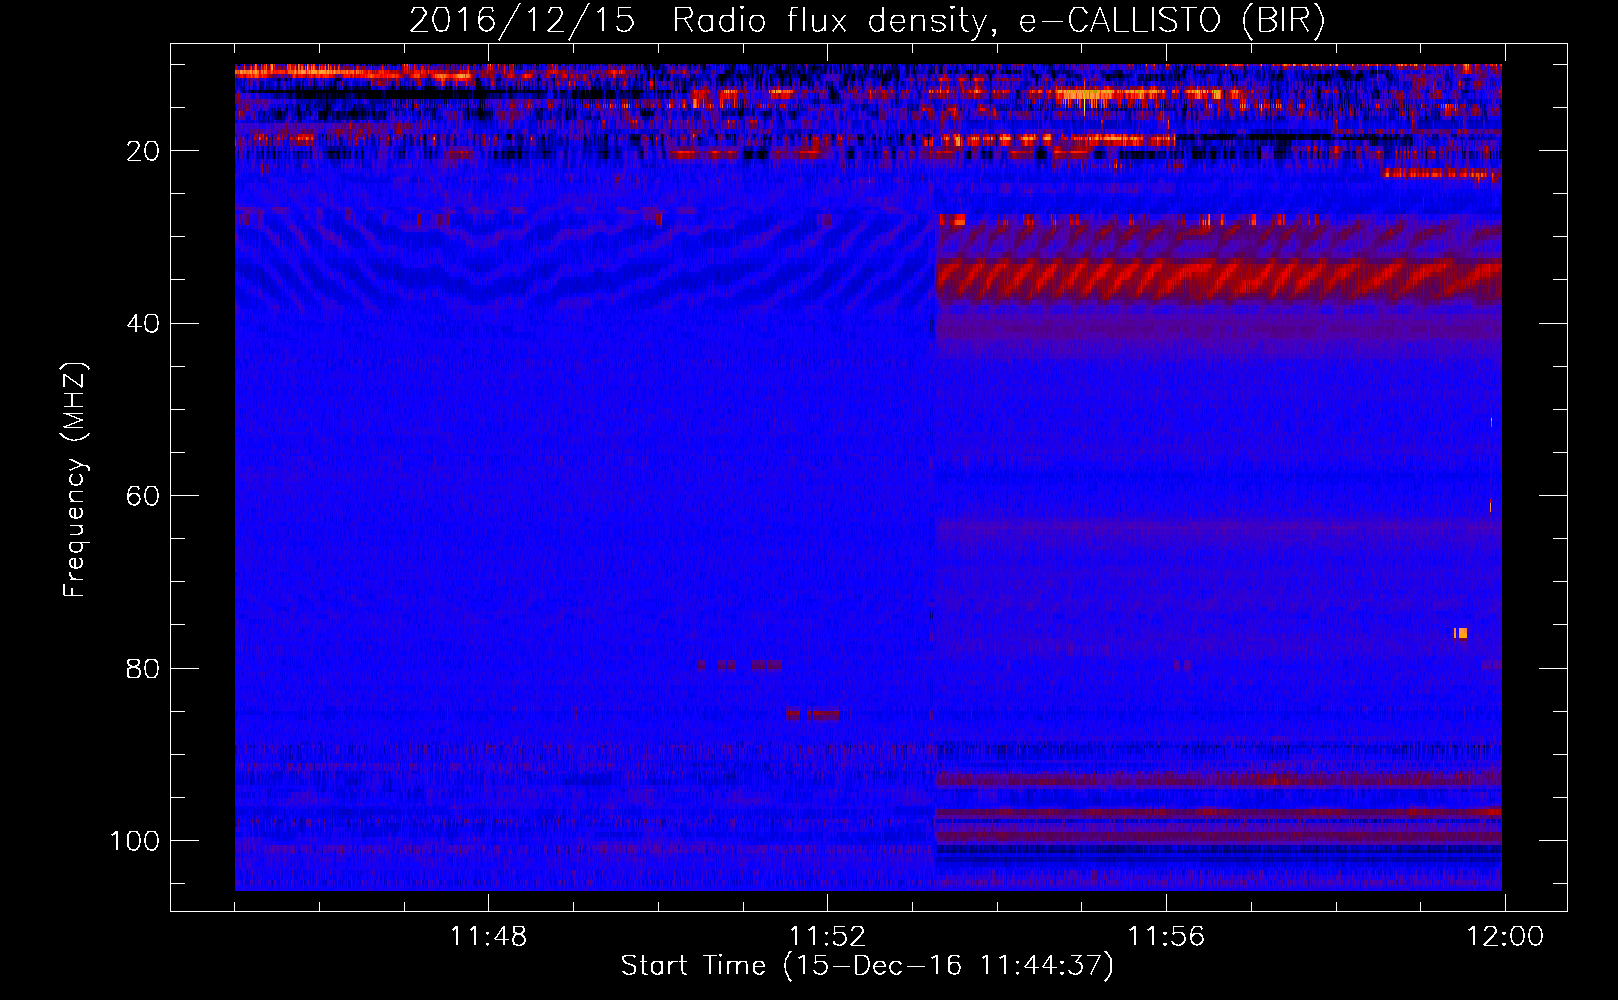This screenshot has width=1618, height=1000.
Task: Click the '80' frequency tick label
Action: click(143, 669)
